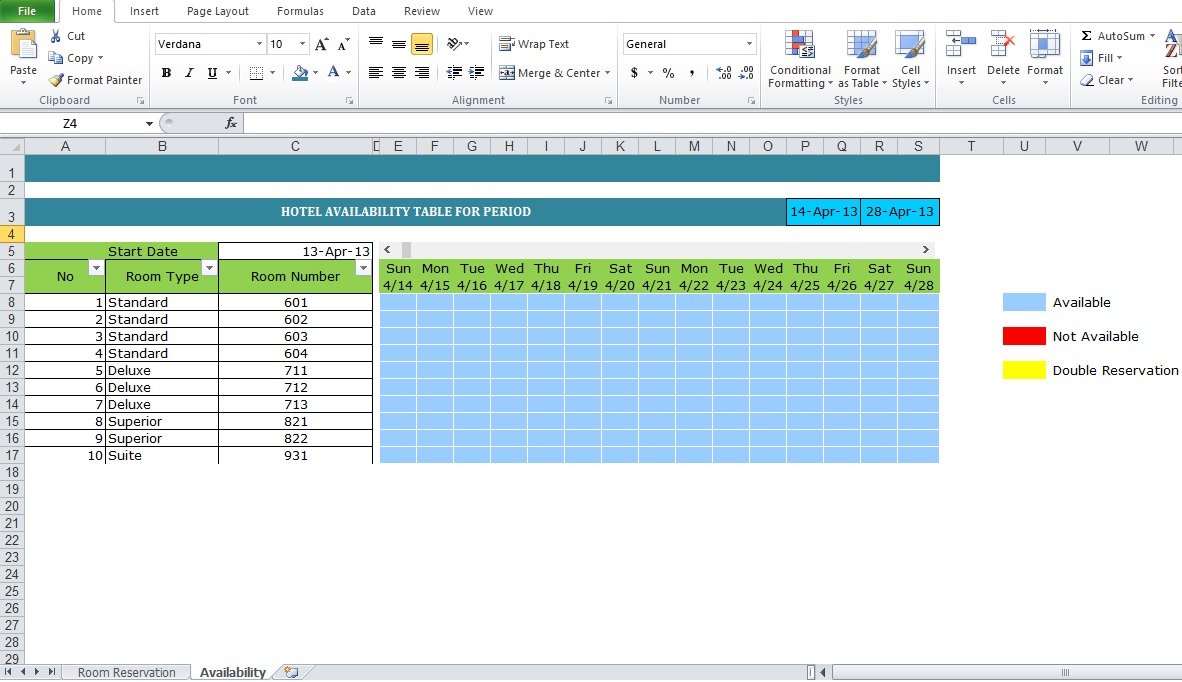
Task: Click Increase Indent icon
Action: click(x=476, y=72)
